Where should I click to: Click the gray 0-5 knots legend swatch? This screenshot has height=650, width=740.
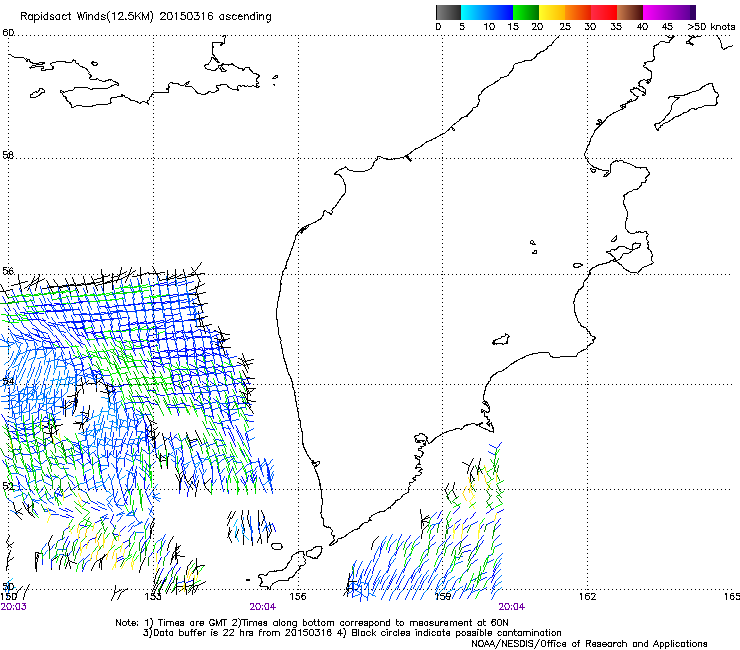(x=448, y=12)
